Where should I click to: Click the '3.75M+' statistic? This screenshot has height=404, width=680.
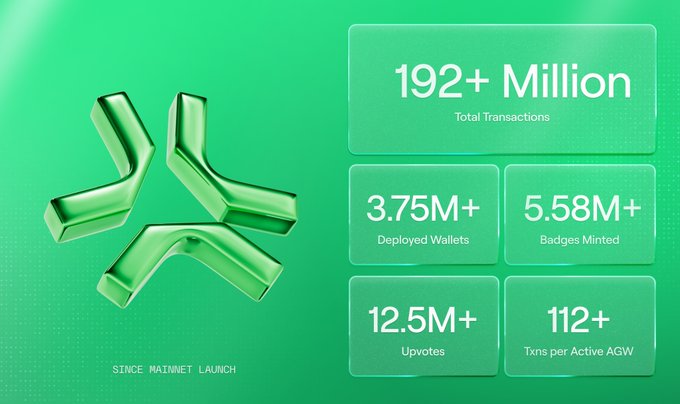coord(423,209)
